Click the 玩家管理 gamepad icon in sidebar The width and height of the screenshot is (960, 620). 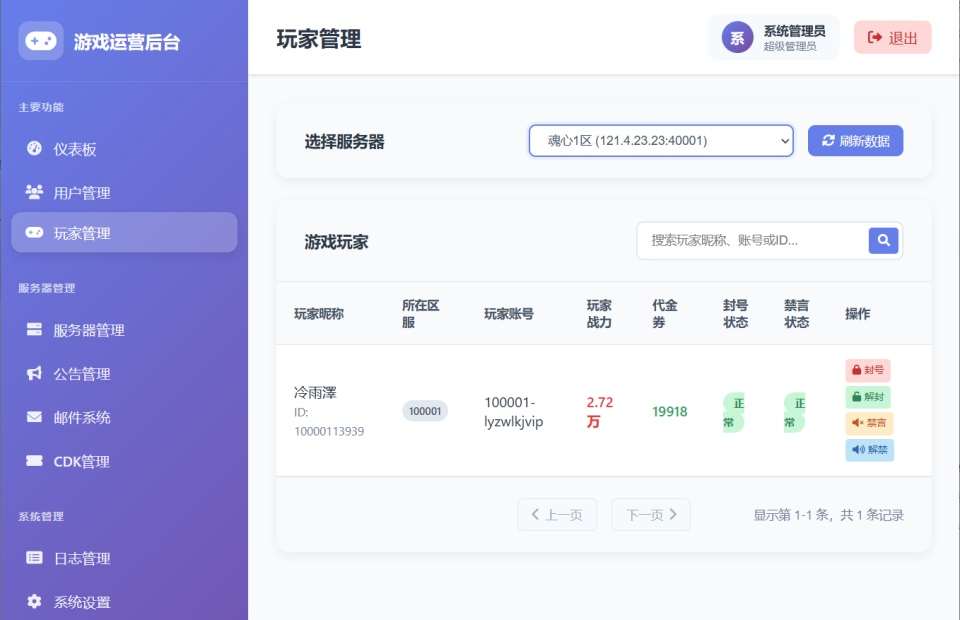pyautogui.click(x=32, y=232)
